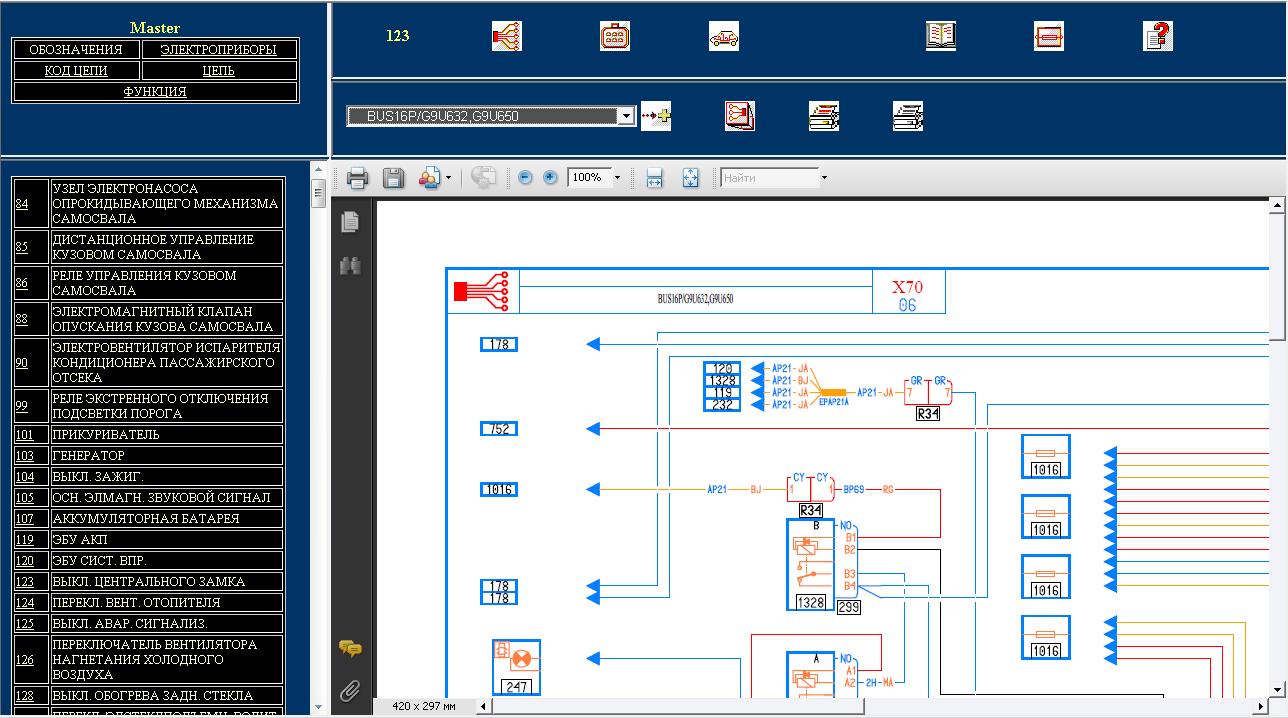The width and height of the screenshot is (1288, 718).
Task: Open the red diagram pages icon
Action: [739, 116]
